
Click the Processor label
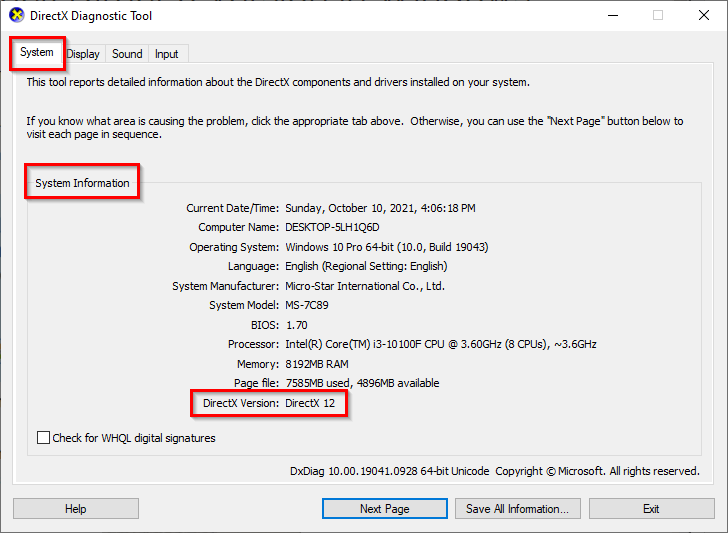254,344
